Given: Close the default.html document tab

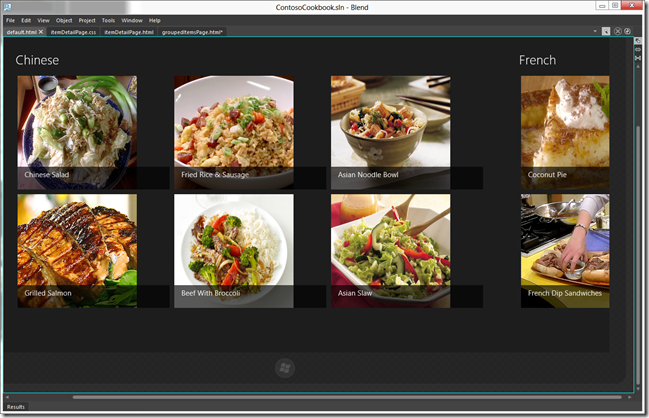Looking at the screenshot, I should point(41,32).
